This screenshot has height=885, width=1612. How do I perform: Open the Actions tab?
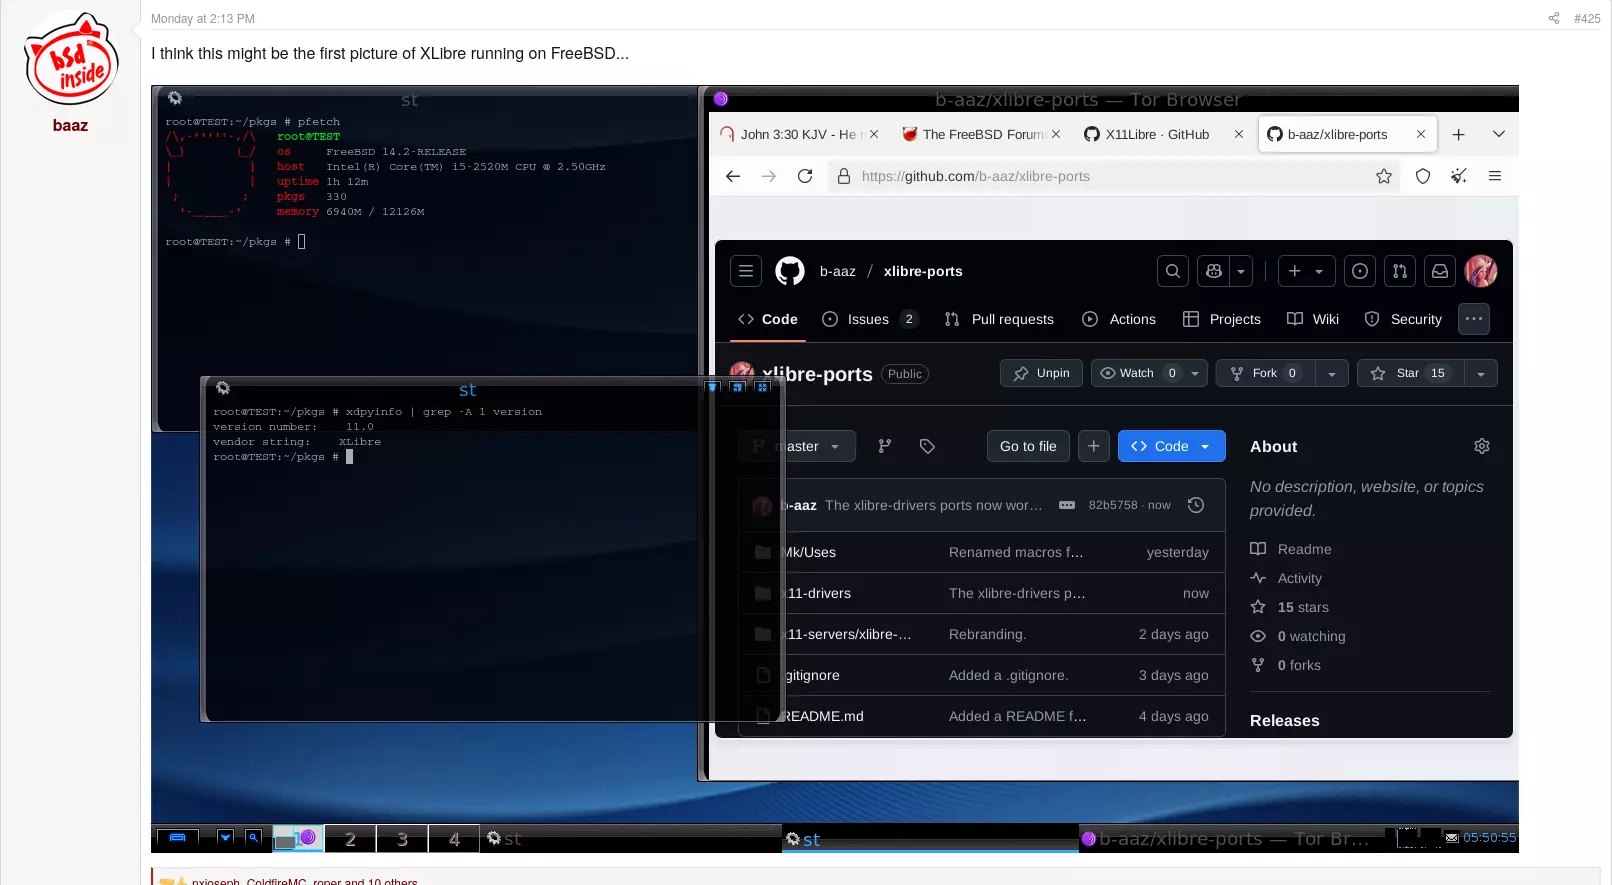point(1119,319)
